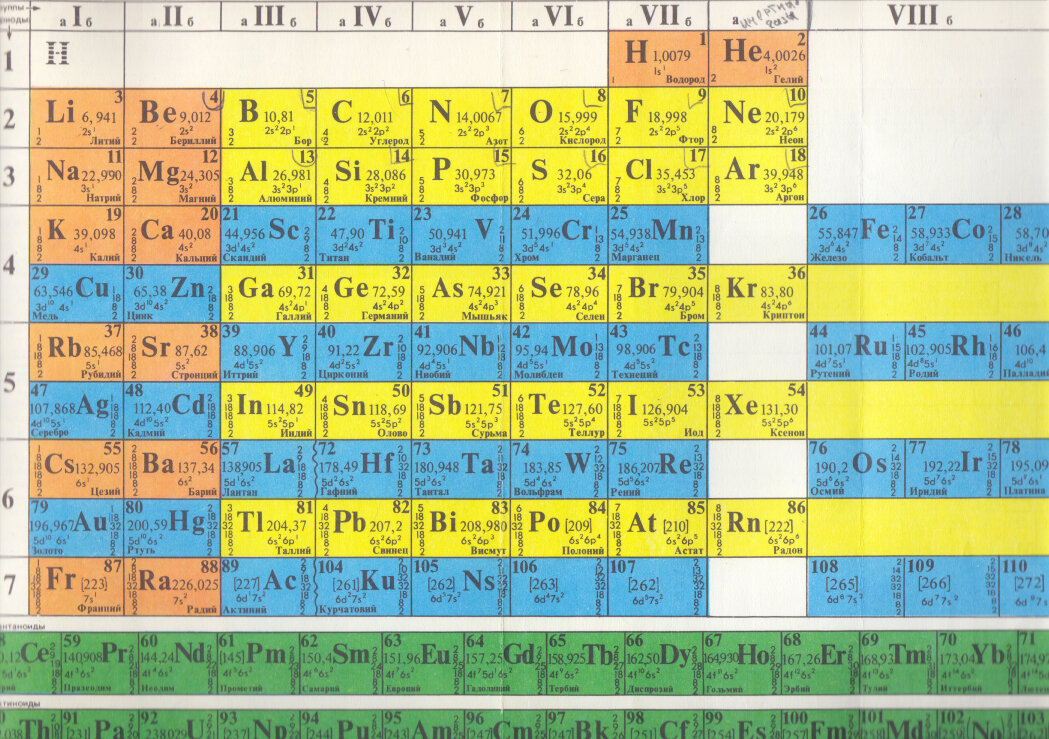Click the Chlorine Cl 35,453 cell
Image resolution: width=1049 pixels, height=739 pixels.
658,176
